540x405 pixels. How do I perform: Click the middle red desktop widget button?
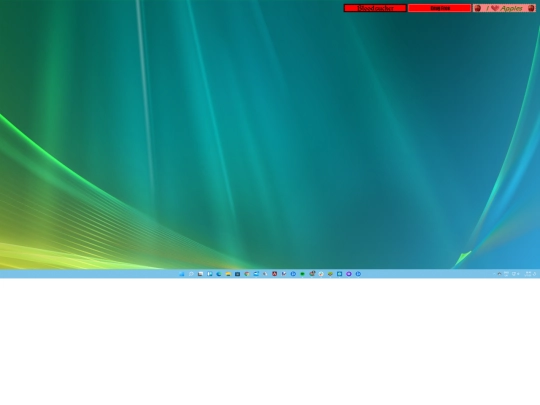coord(439,8)
